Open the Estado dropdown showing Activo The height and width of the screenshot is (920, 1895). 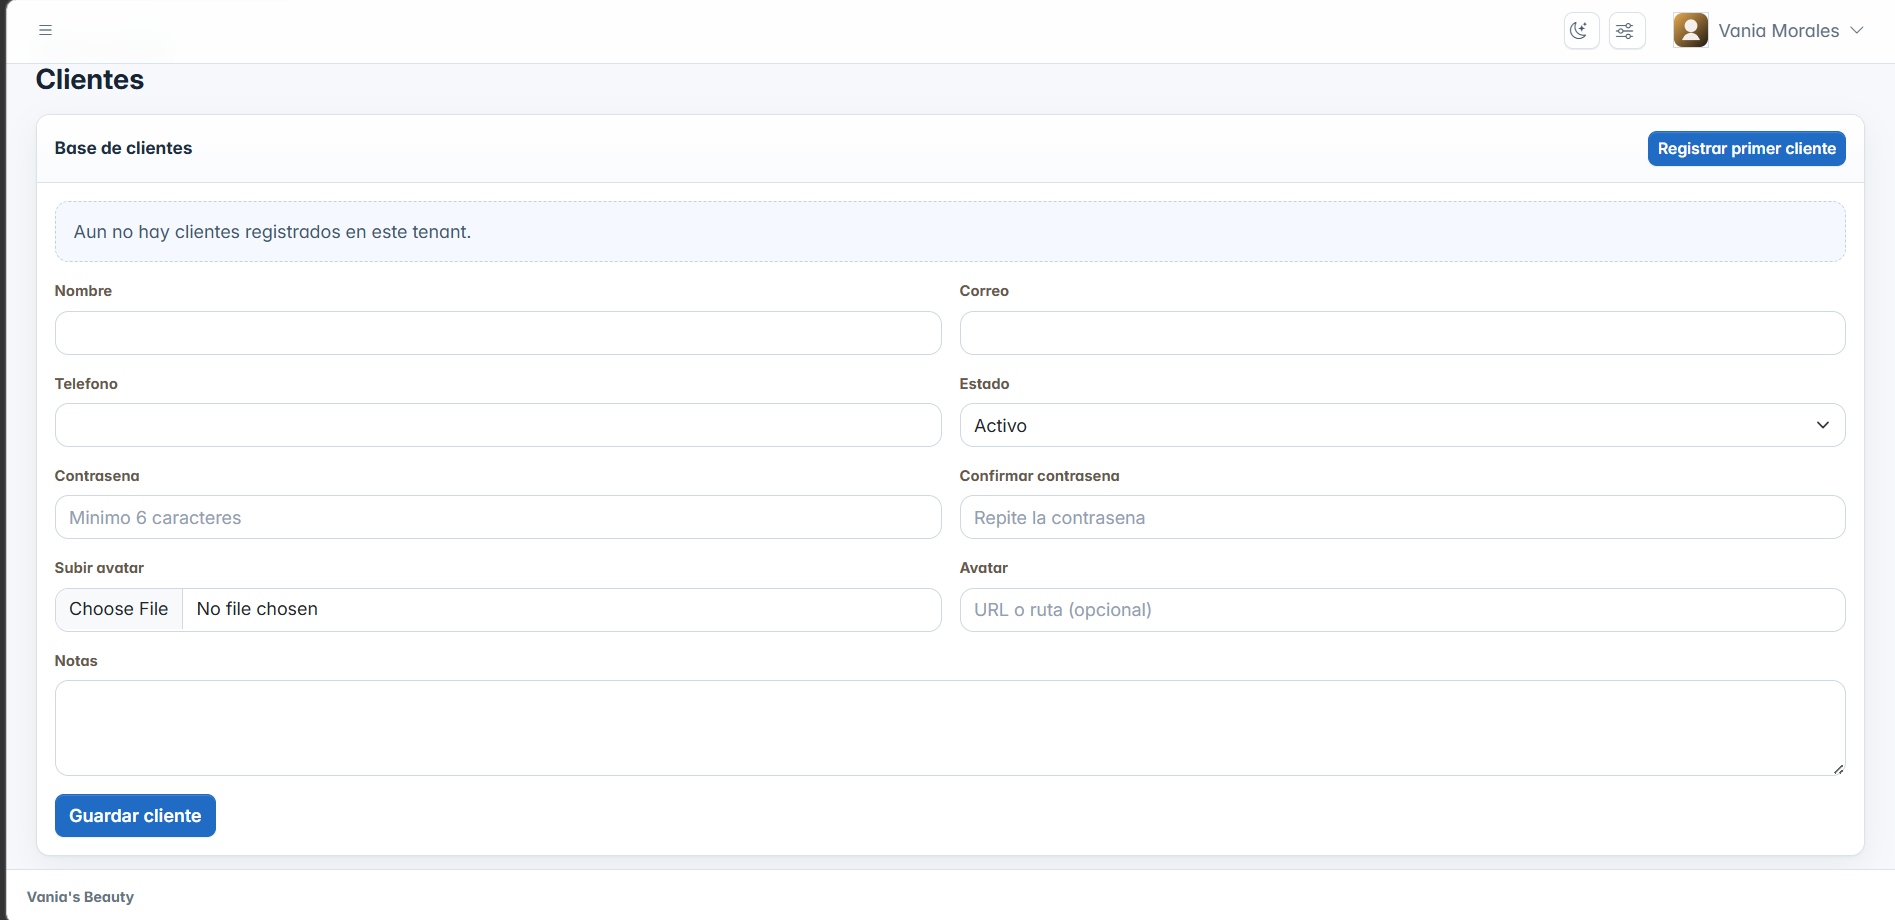1402,425
